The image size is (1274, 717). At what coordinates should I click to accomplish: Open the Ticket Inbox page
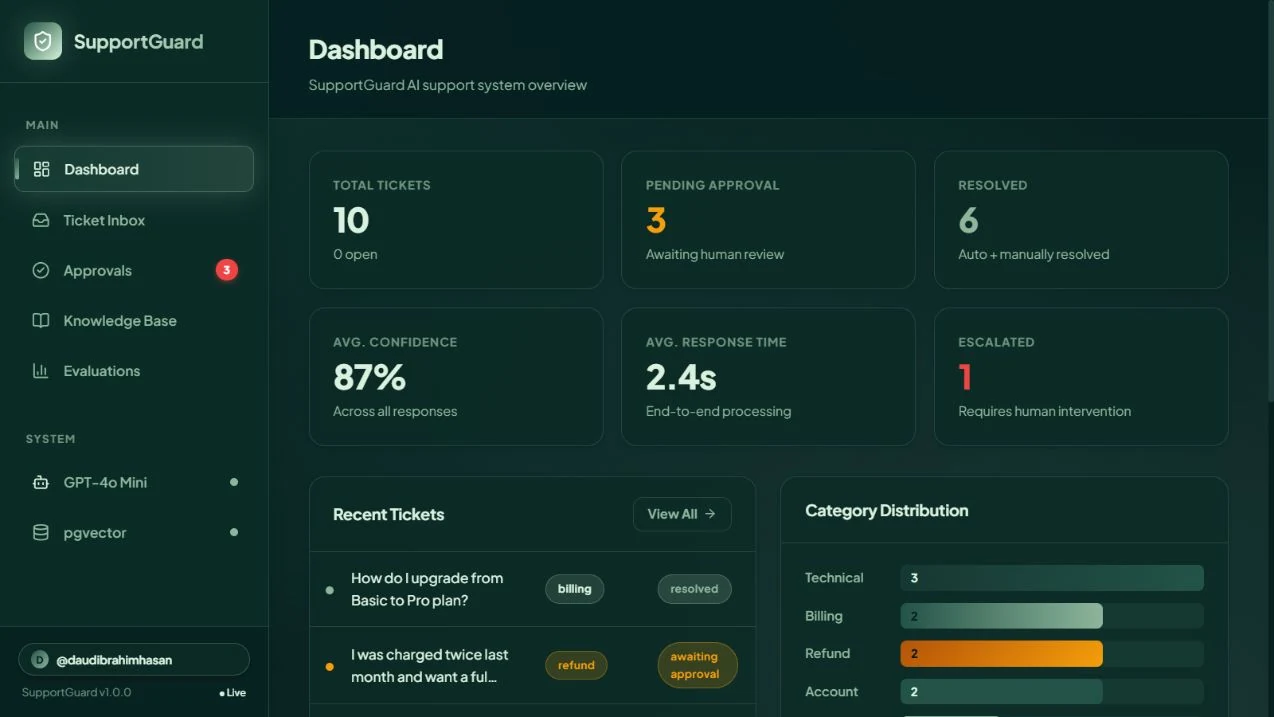point(134,220)
